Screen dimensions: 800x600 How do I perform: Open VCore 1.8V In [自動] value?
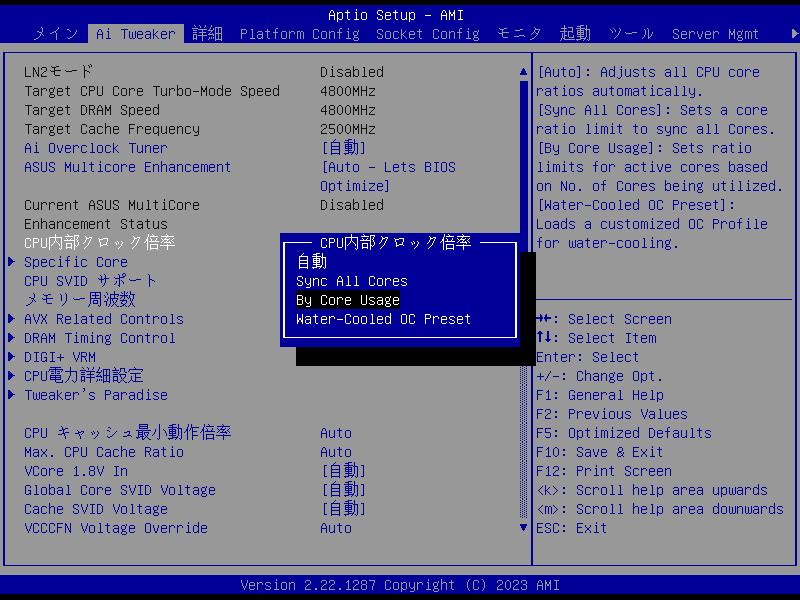pos(343,471)
